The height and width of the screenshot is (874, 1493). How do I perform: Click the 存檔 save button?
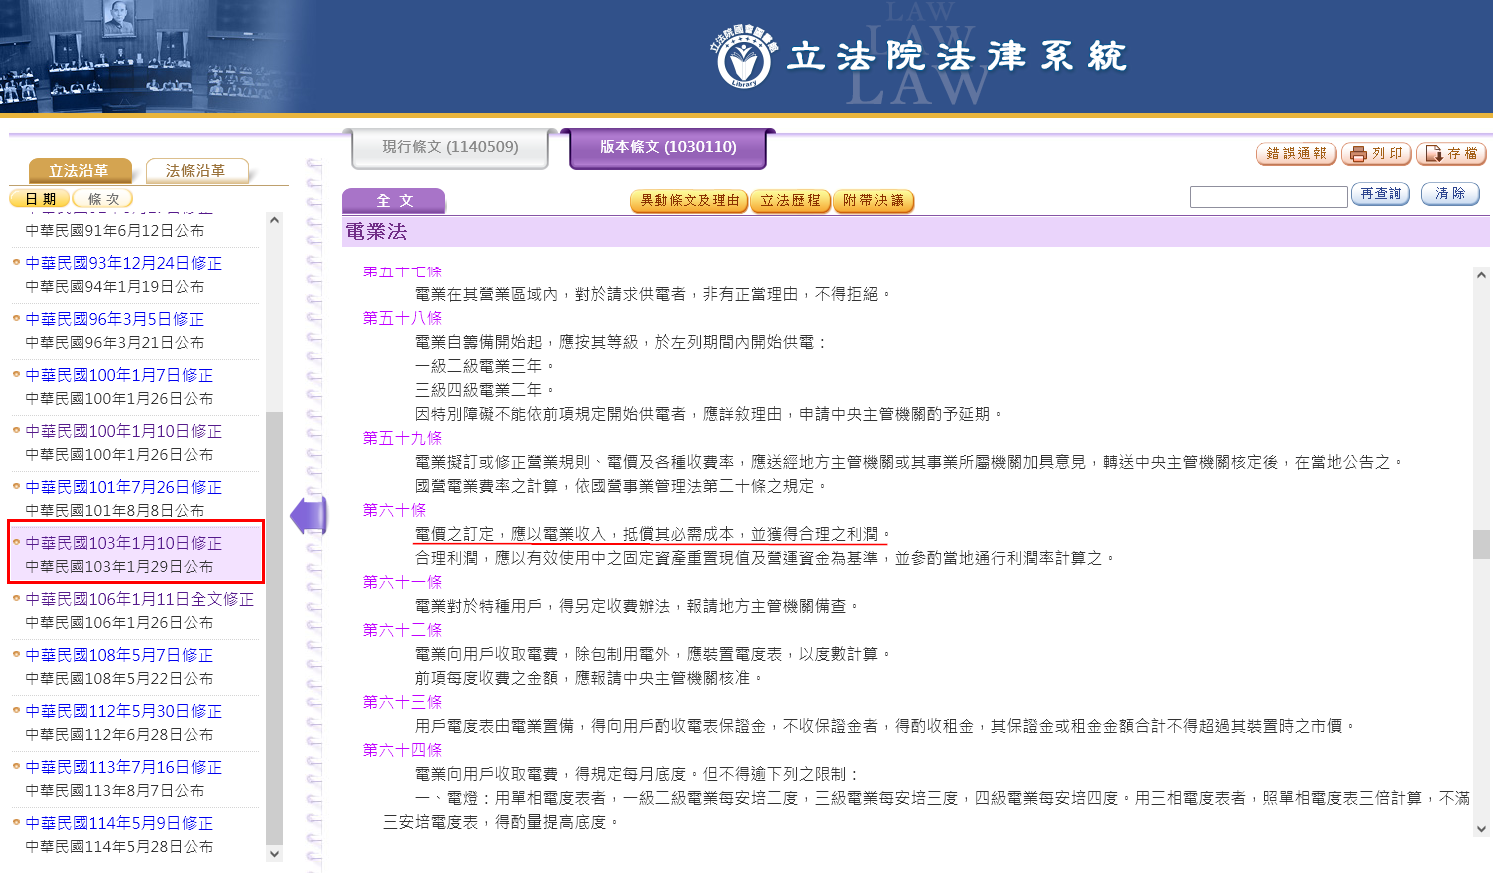pyautogui.click(x=1451, y=154)
